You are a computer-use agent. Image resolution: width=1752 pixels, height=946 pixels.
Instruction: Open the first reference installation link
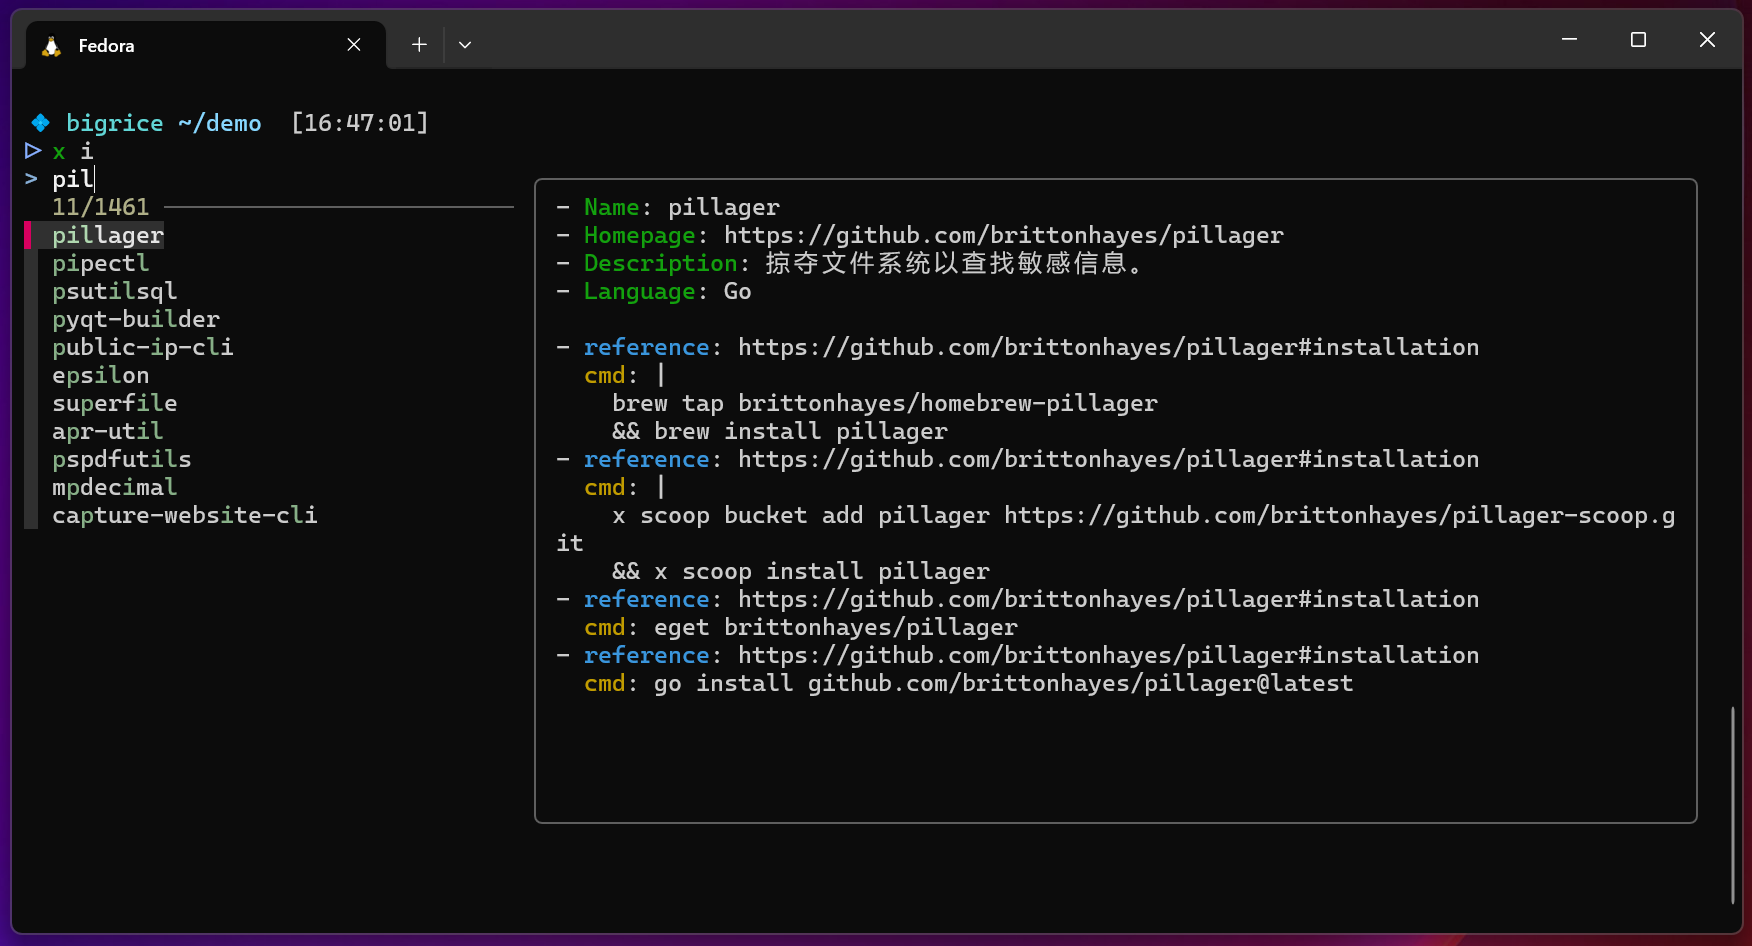tap(1109, 348)
